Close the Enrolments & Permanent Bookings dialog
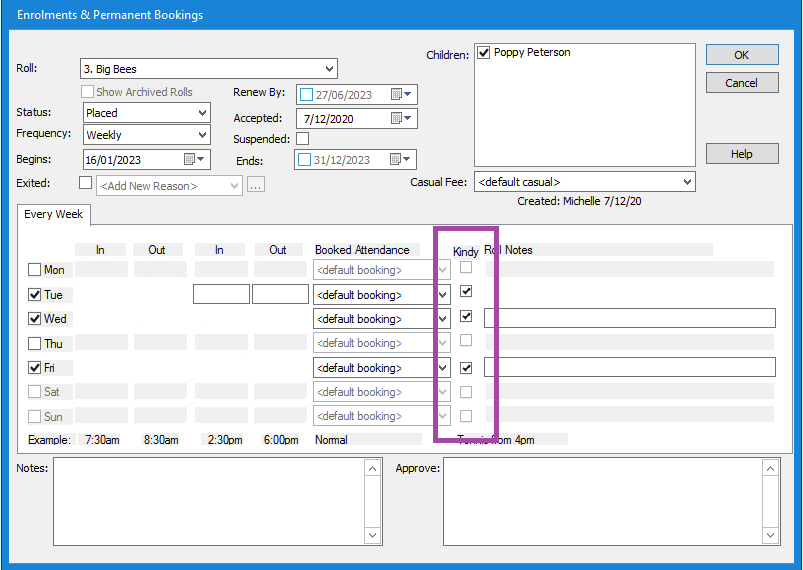This screenshot has height=570, width=803. pos(741,83)
